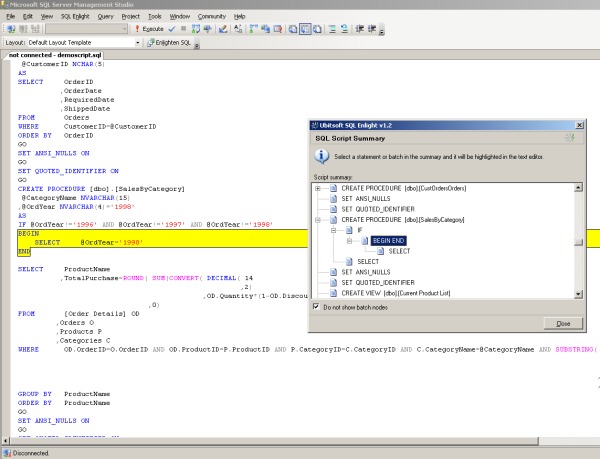Open the Enlighten toolbar options chevron

coord(197,45)
